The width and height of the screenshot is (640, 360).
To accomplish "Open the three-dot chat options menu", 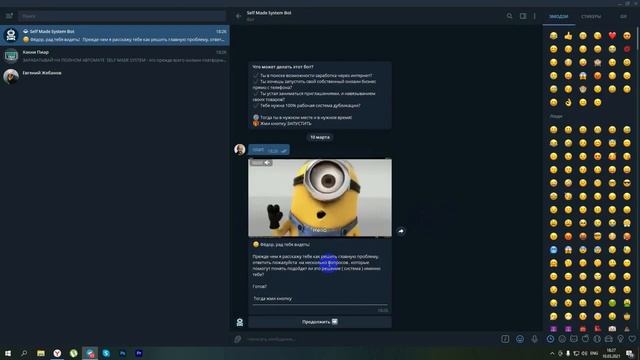I will [x=534, y=16].
